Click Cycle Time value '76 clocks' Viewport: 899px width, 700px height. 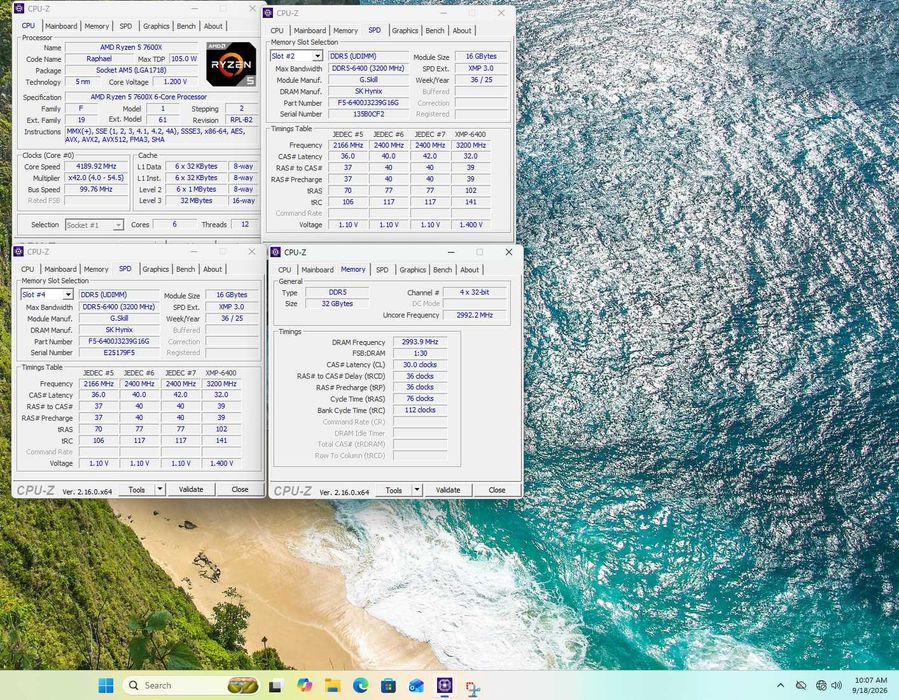420,398
